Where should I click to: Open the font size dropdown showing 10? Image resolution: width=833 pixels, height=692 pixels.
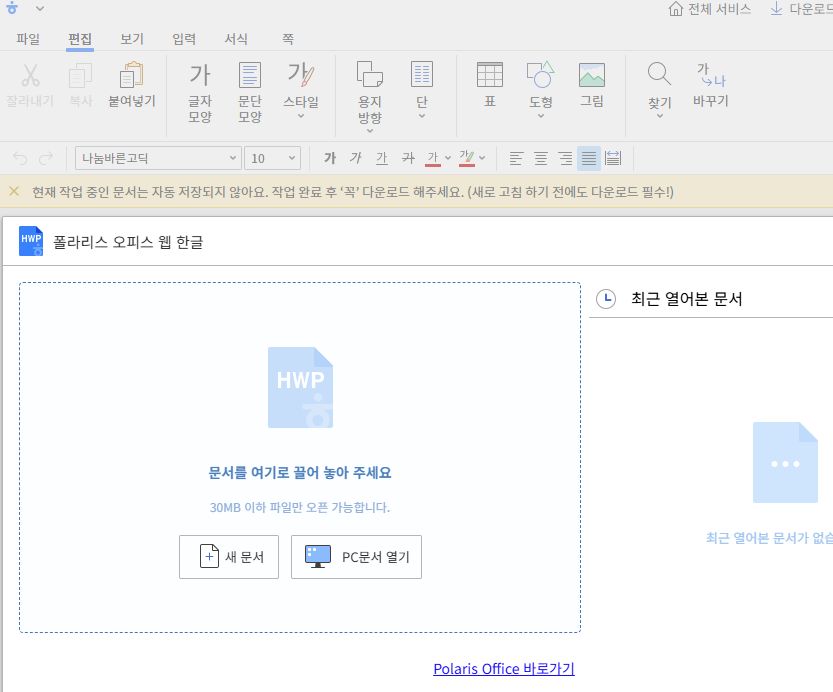tap(272, 158)
